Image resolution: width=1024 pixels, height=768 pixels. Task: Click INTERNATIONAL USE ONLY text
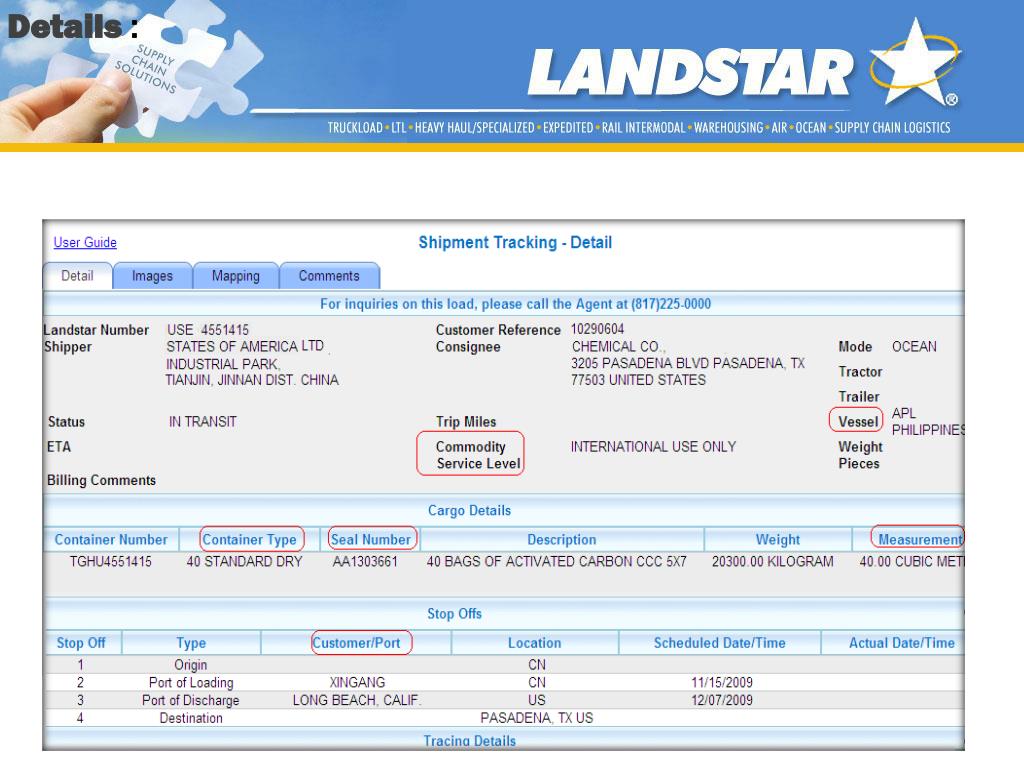(x=653, y=447)
